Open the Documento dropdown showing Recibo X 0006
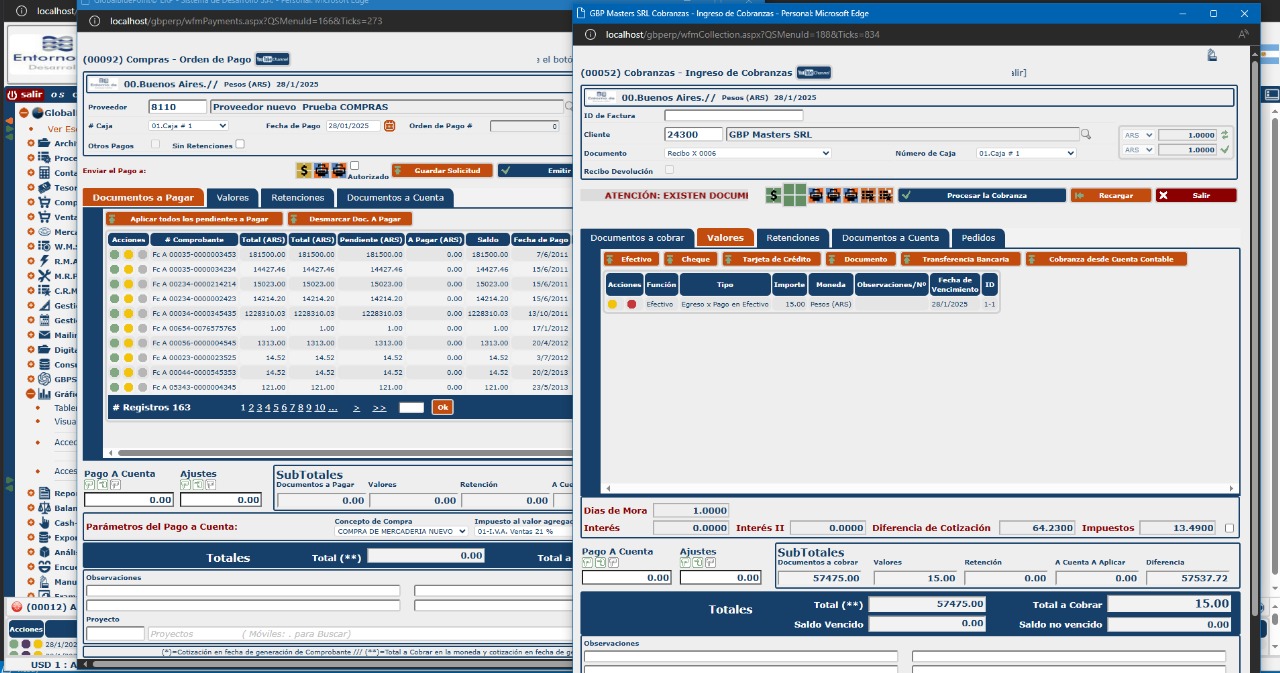Image resolution: width=1280 pixels, height=673 pixels. point(747,153)
